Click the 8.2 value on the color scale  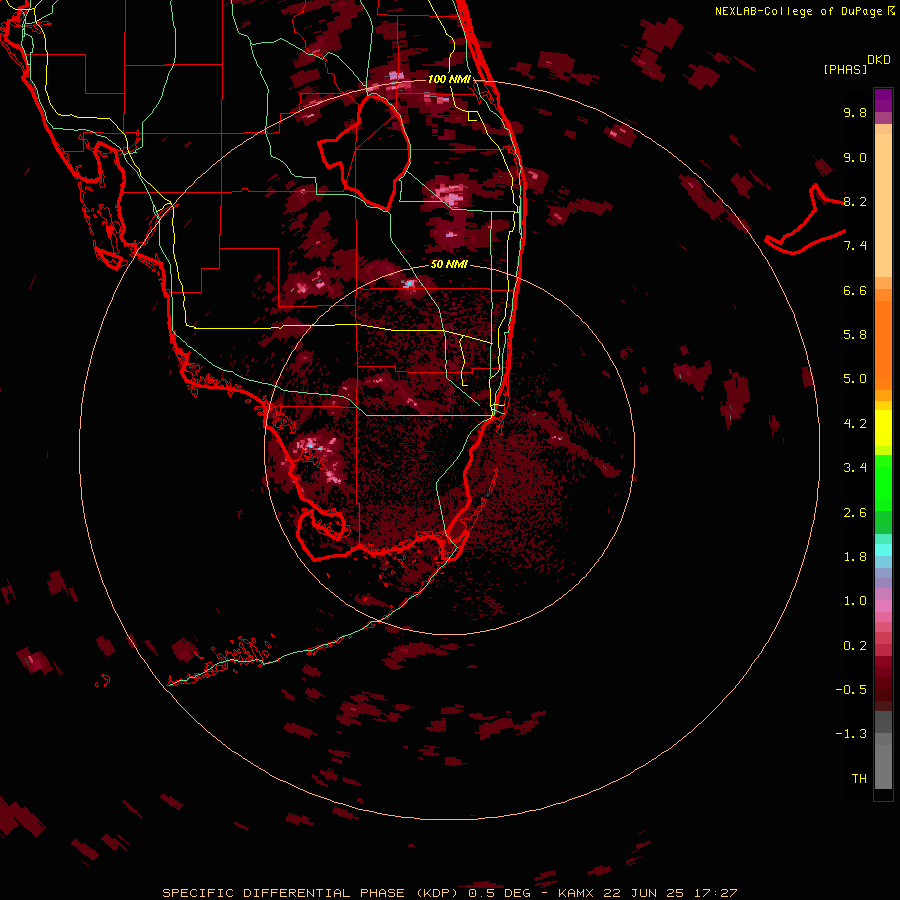[x=855, y=201]
